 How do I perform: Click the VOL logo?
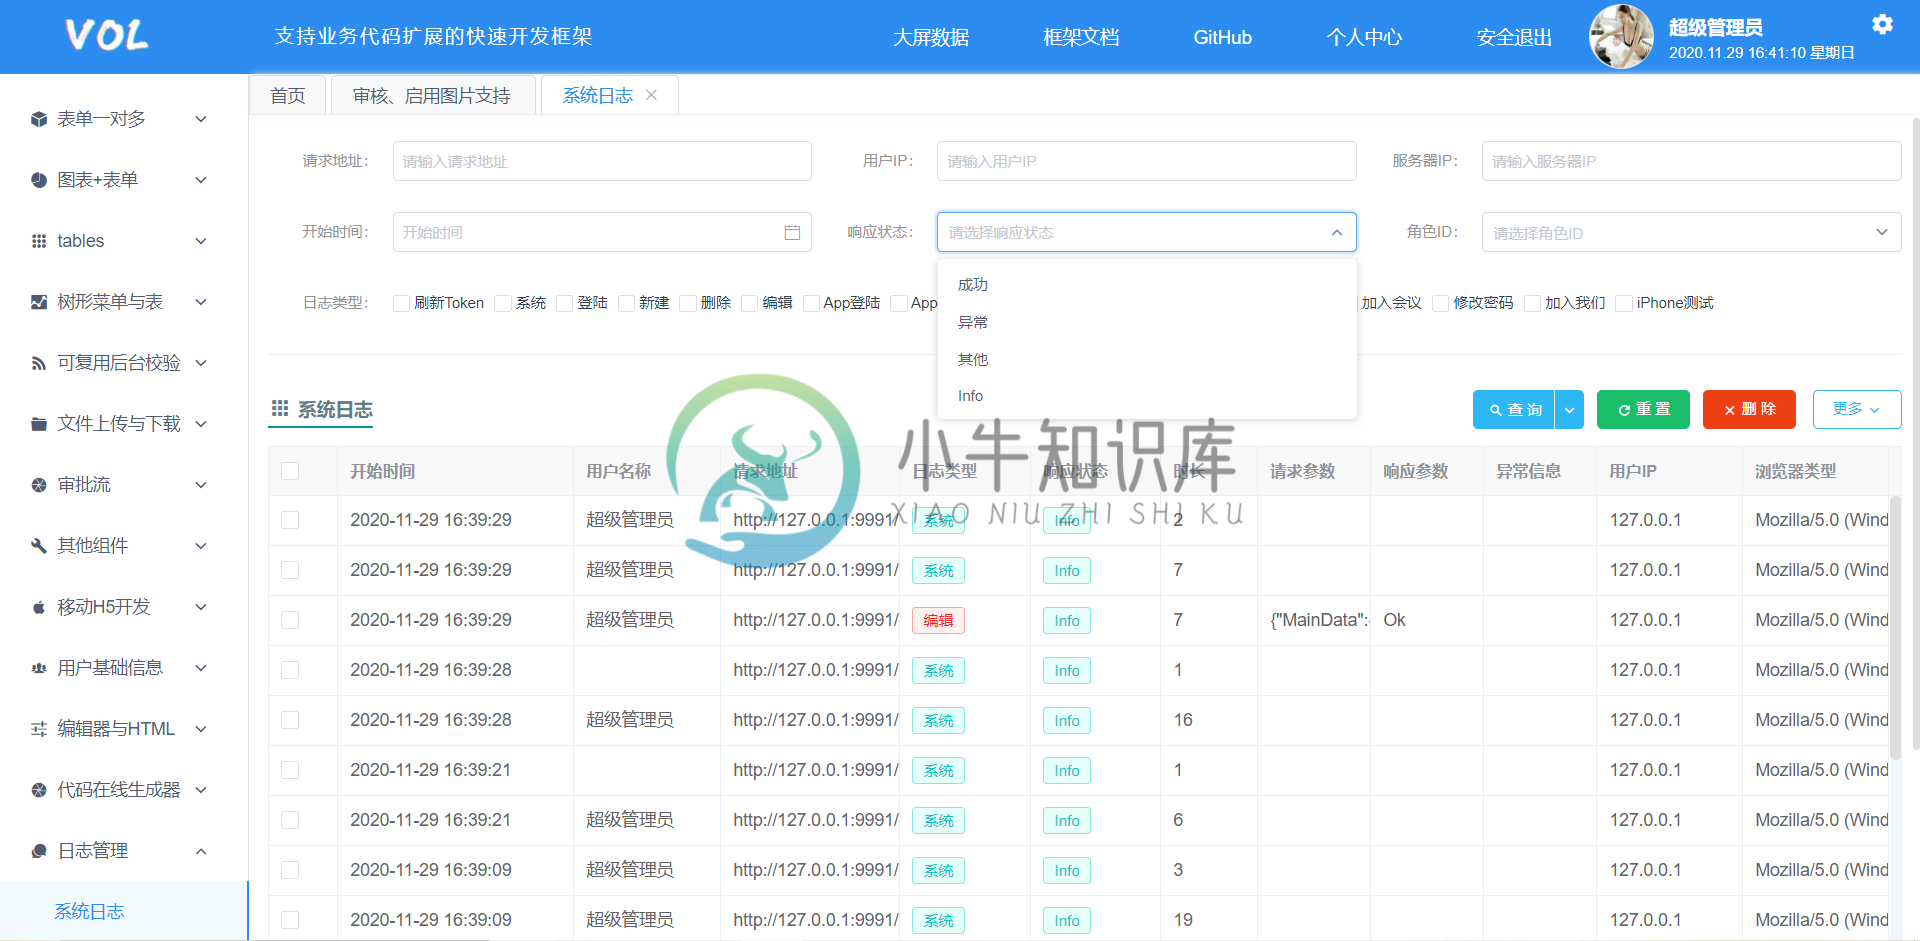(107, 36)
